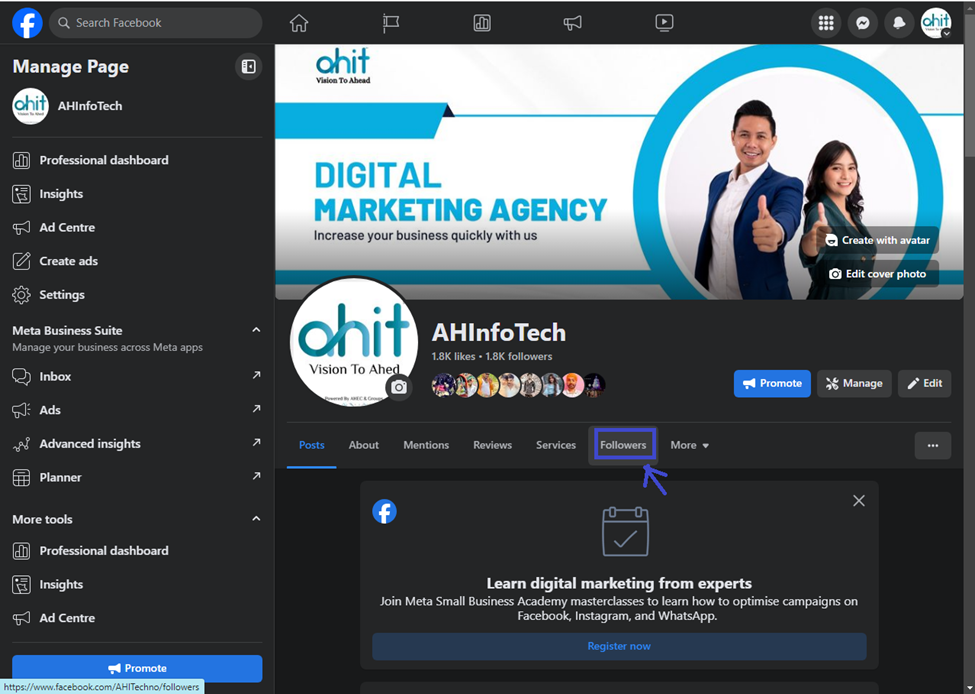The image size is (975, 694).
Task: Click Edit cover photo button
Action: click(877, 274)
